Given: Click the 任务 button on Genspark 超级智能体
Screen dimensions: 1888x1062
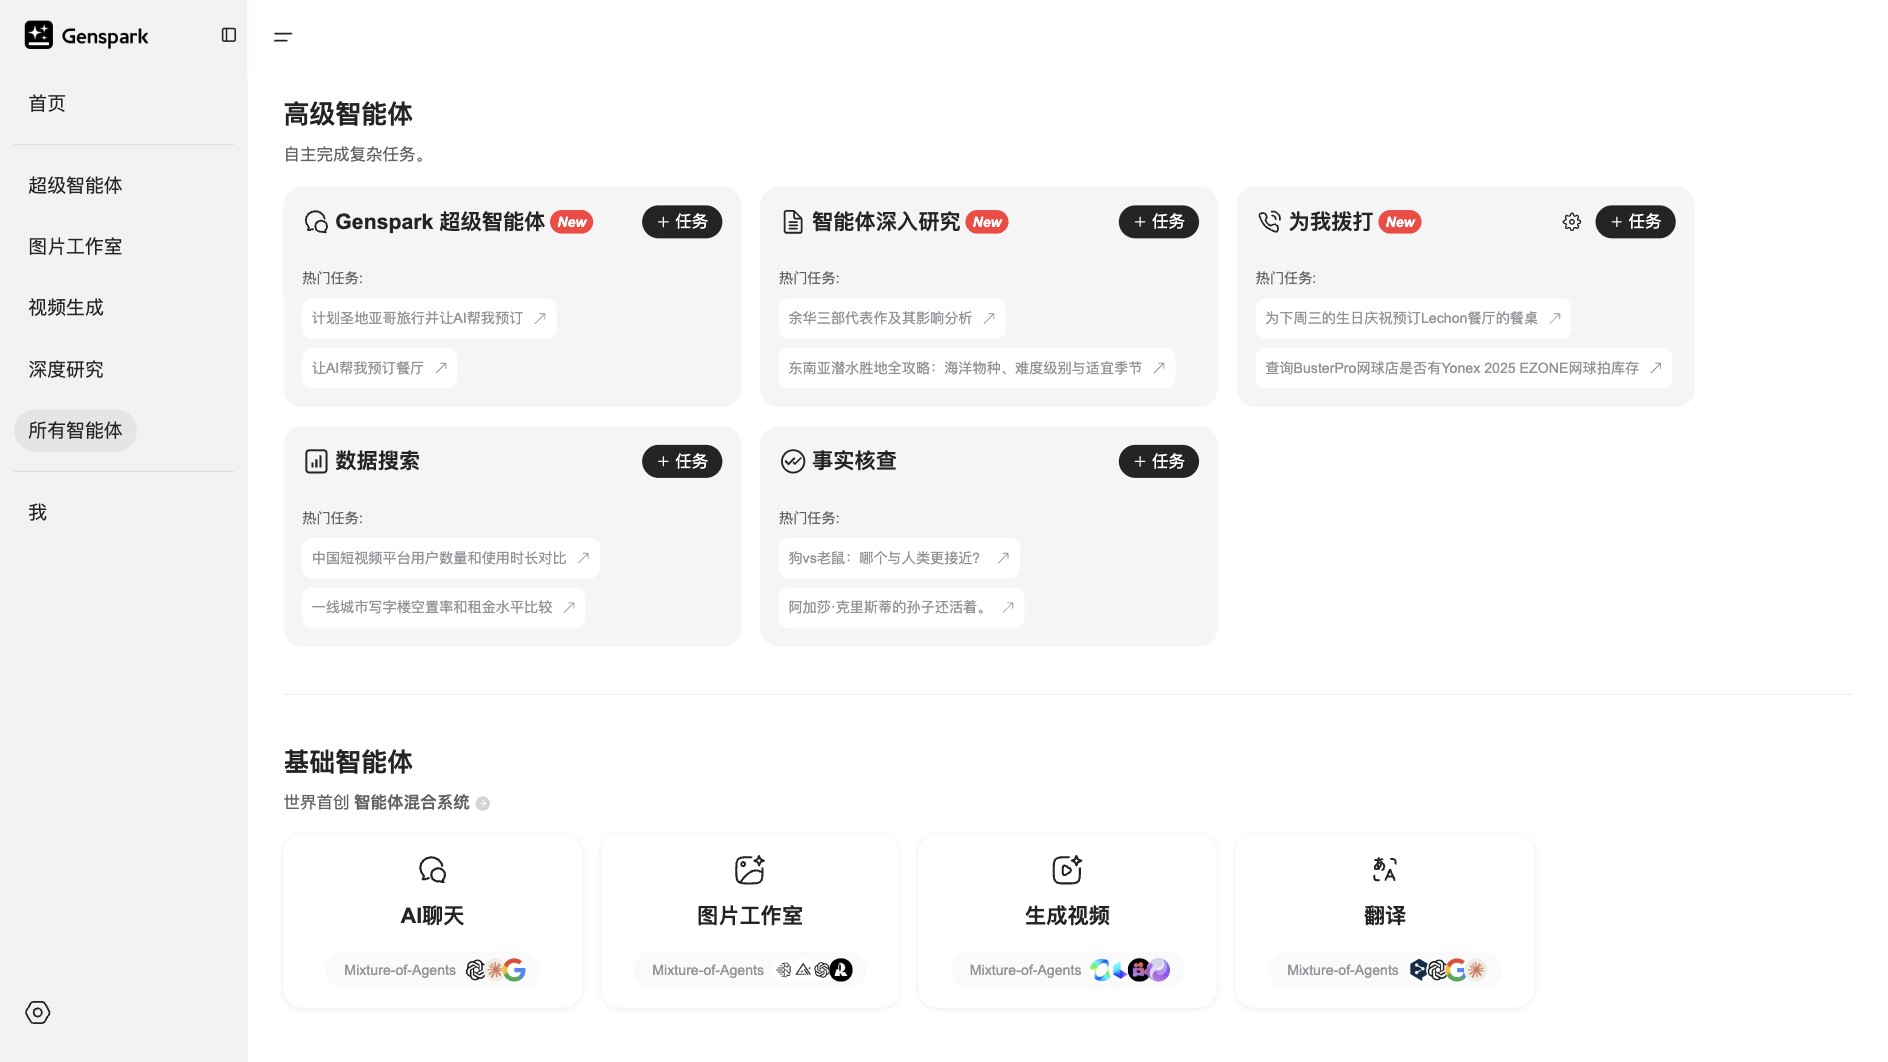Looking at the screenshot, I should point(681,221).
